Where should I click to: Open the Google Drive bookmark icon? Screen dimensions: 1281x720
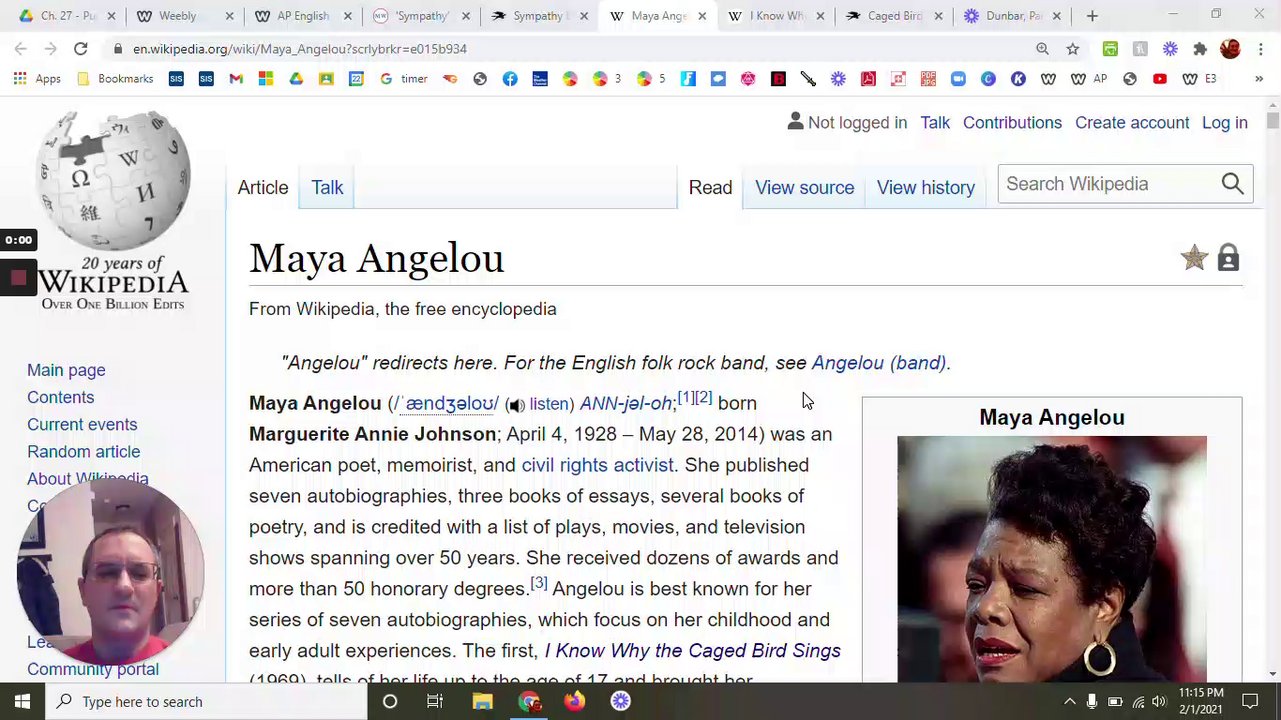296,79
